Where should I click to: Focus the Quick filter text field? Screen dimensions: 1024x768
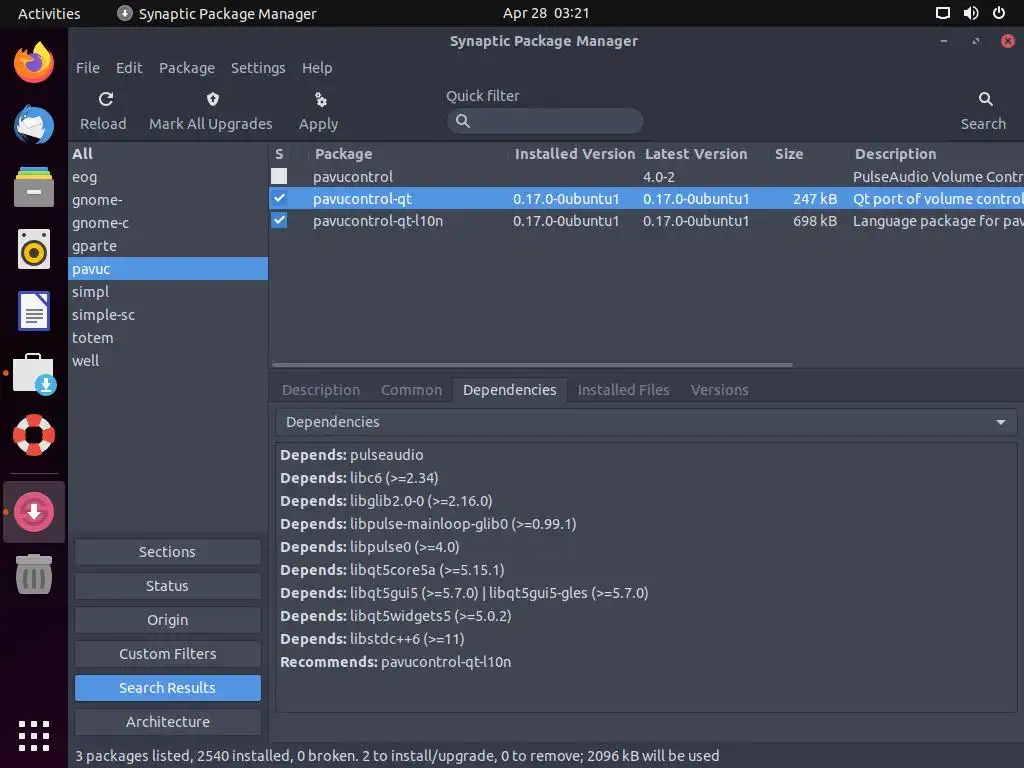pyautogui.click(x=545, y=121)
